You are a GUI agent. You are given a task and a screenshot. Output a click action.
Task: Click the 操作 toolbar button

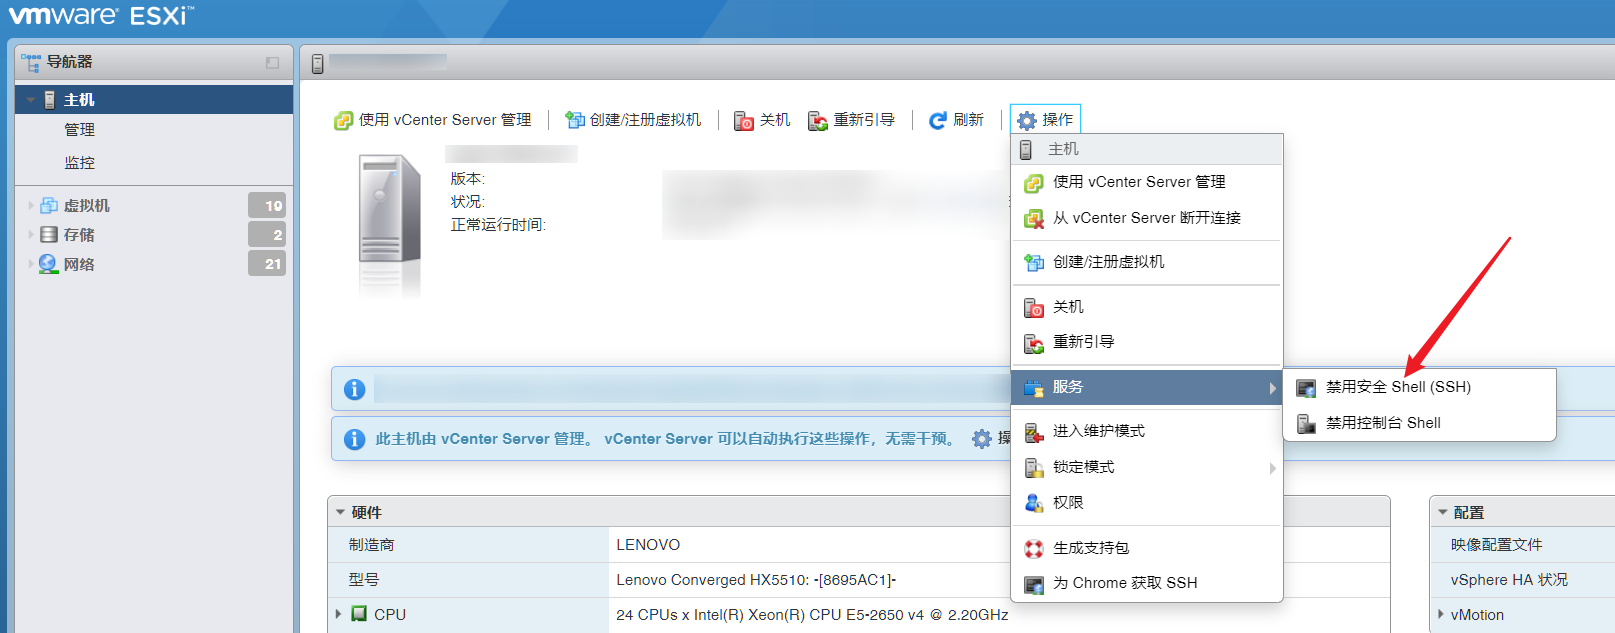[x=1045, y=120]
